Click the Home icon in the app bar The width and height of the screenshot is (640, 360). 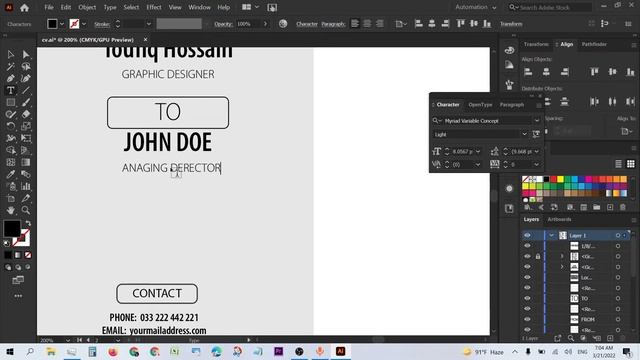(x=24, y=7)
